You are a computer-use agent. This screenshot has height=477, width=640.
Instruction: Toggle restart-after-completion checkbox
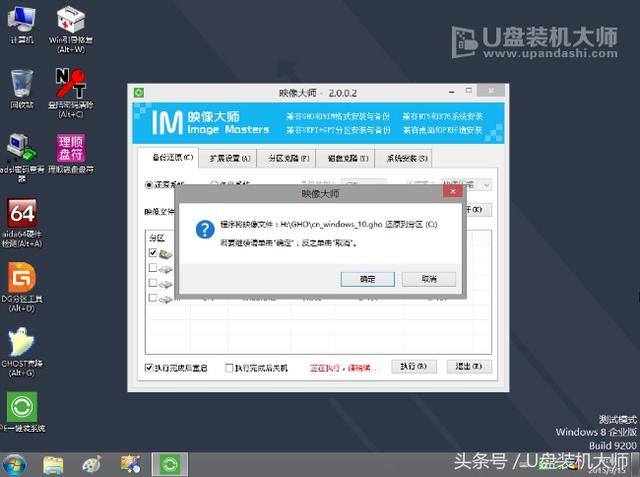(x=149, y=368)
